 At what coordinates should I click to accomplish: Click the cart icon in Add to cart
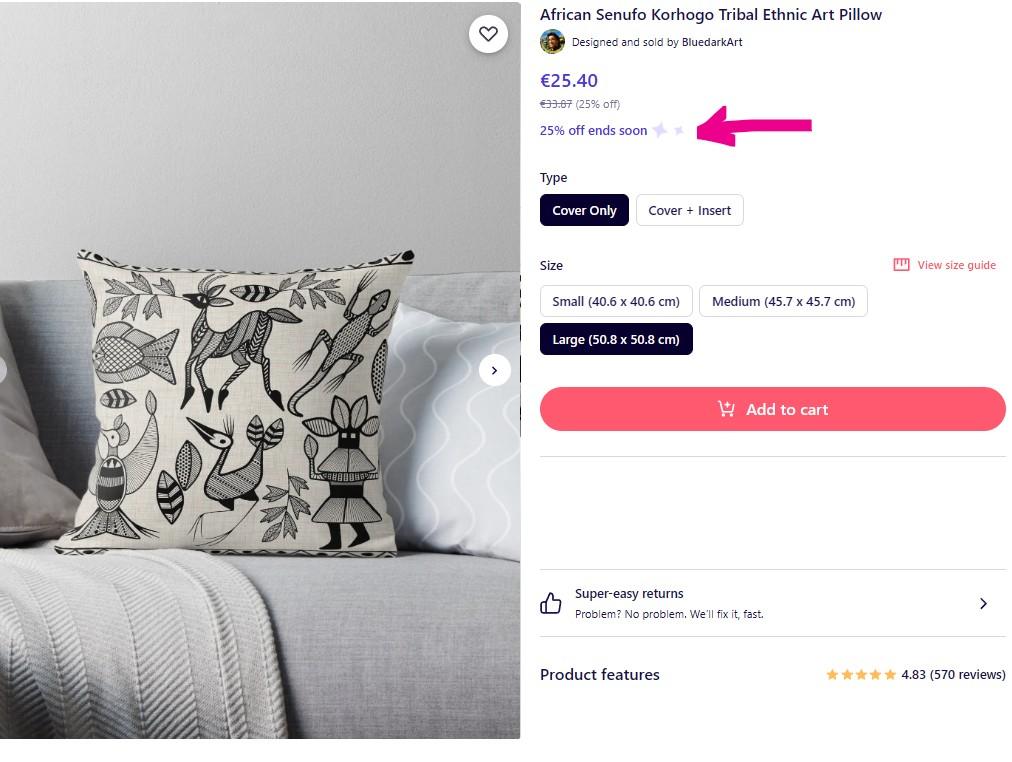click(x=726, y=409)
